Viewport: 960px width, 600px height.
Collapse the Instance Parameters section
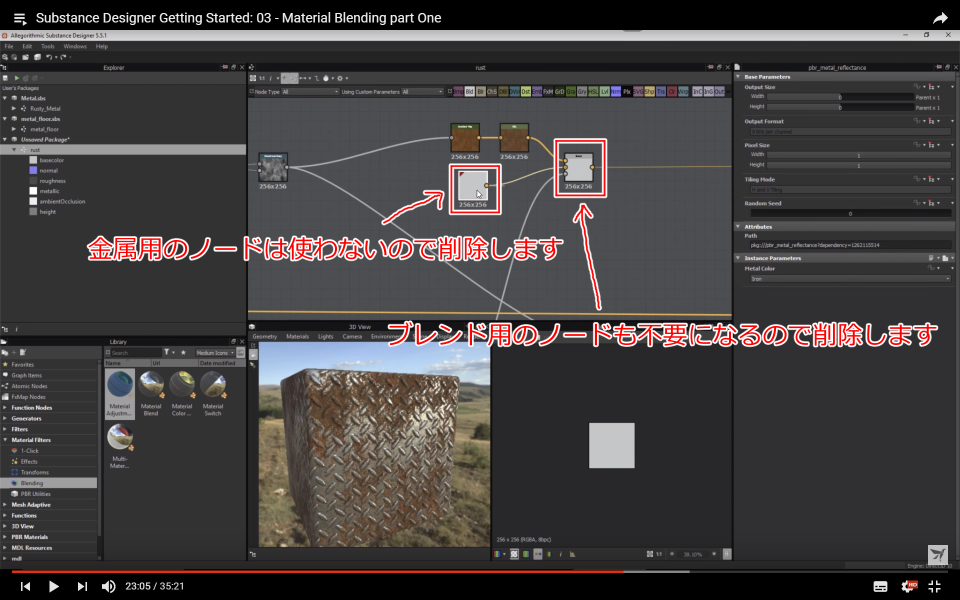[x=738, y=258]
